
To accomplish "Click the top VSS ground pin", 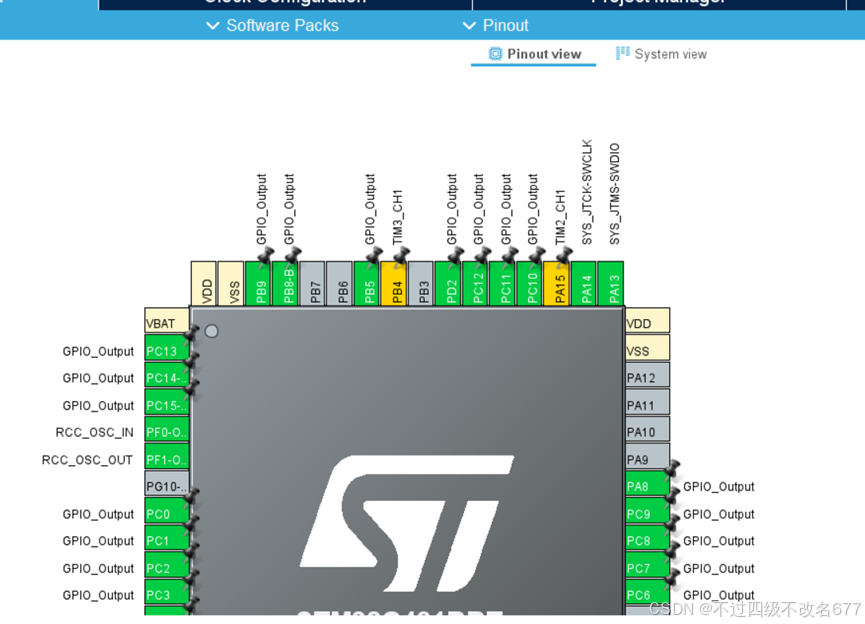I will tap(231, 284).
